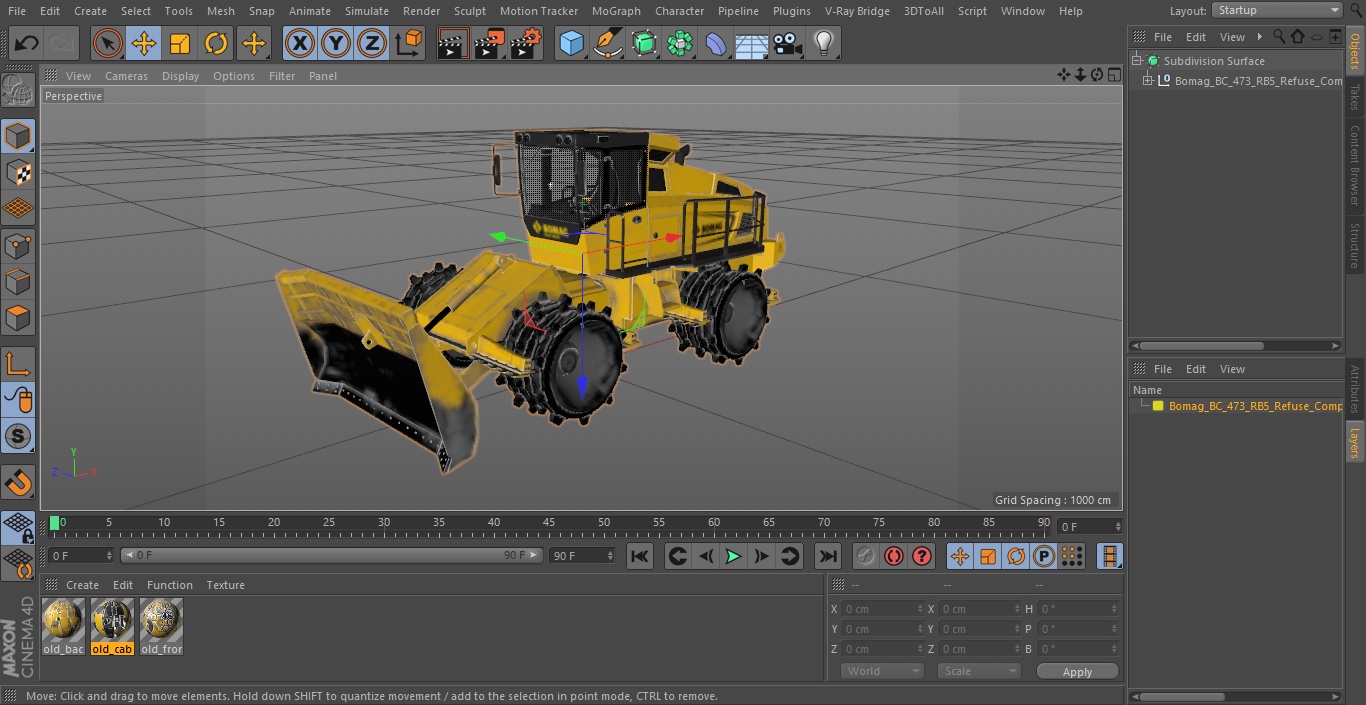
Task: Toggle snapping magnet icon
Action: tap(18, 484)
